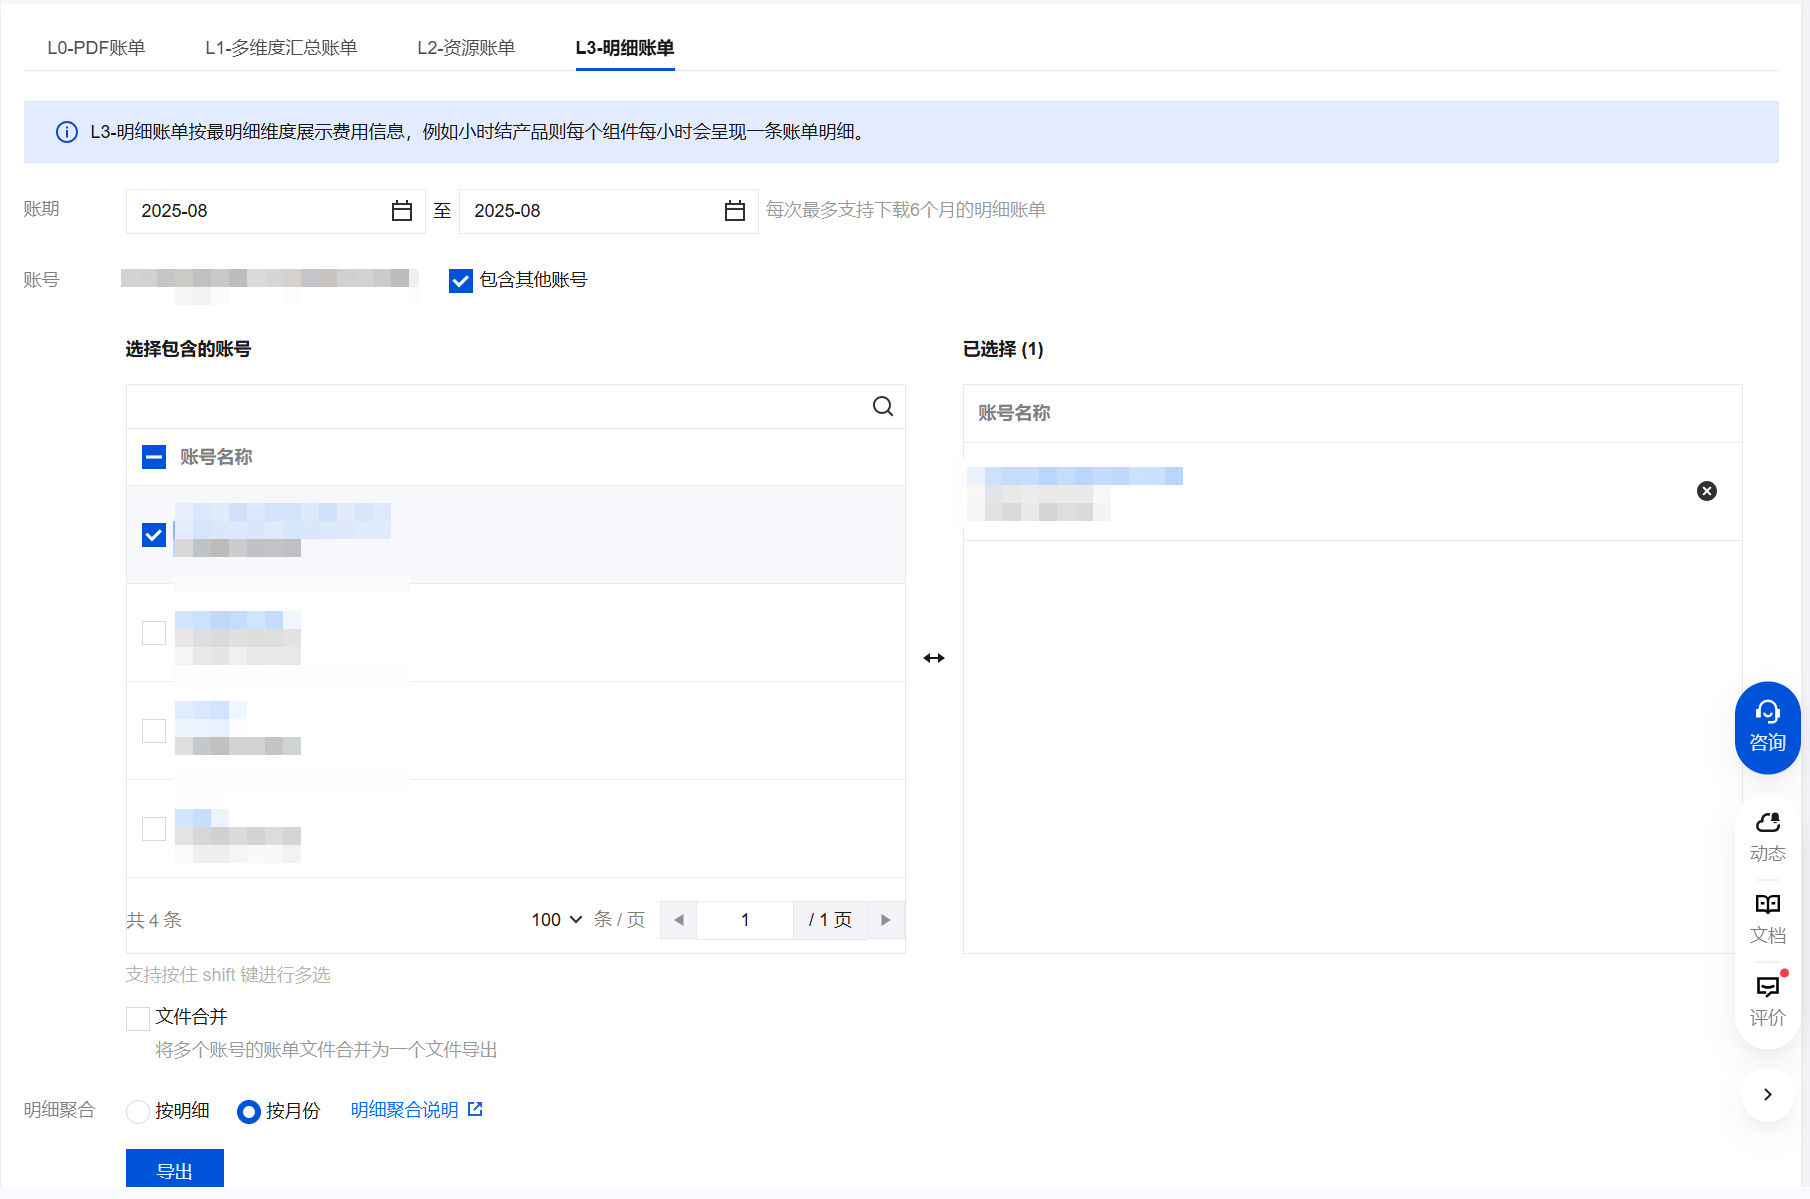Open the start month calendar picker

point(401,211)
